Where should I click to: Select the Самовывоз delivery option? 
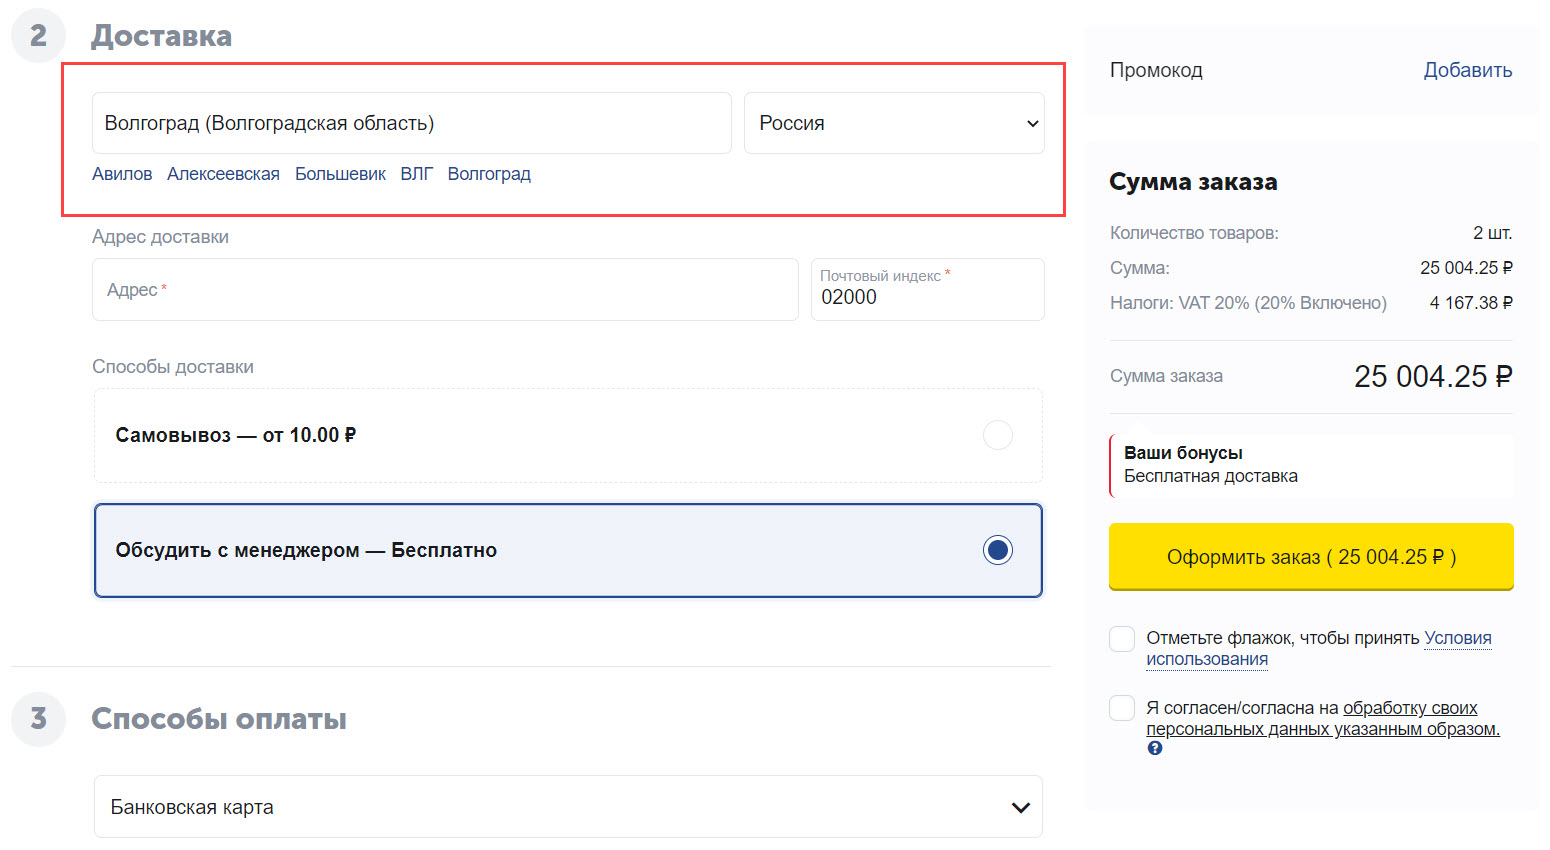tap(997, 435)
